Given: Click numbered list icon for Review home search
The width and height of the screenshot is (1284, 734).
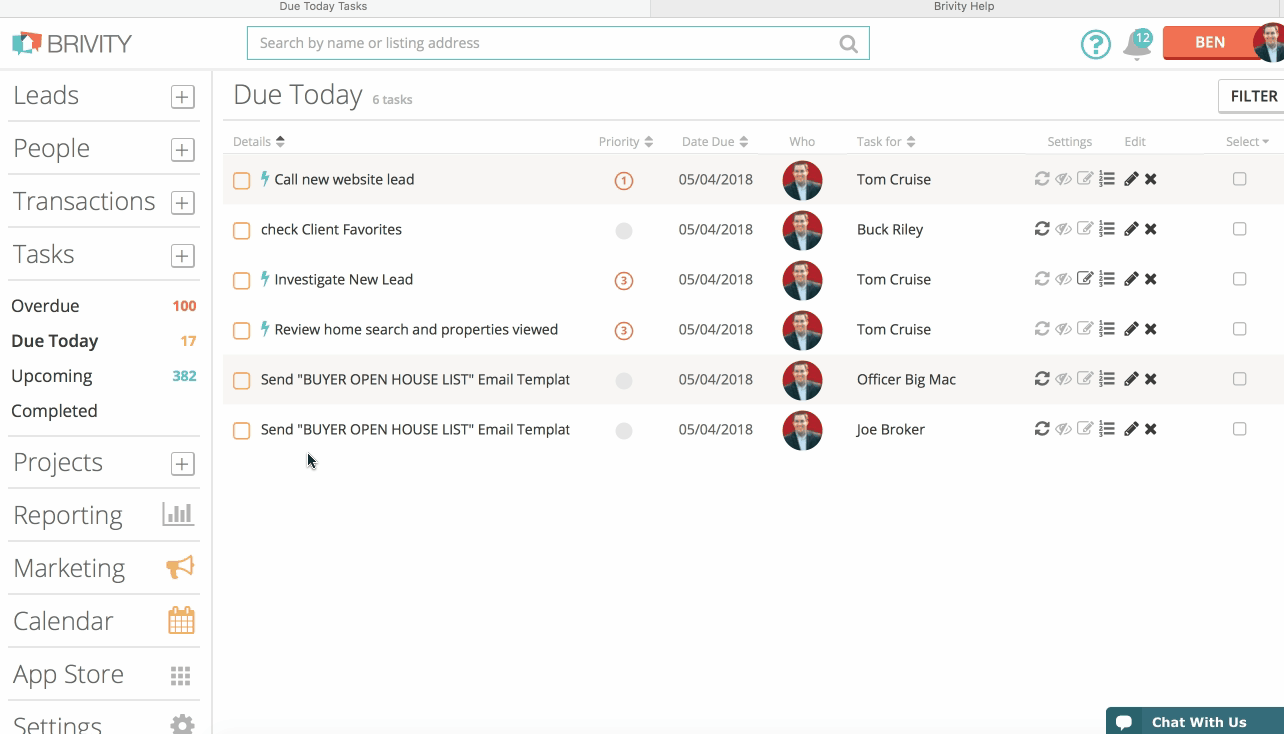Looking at the screenshot, I should tap(1107, 329).
